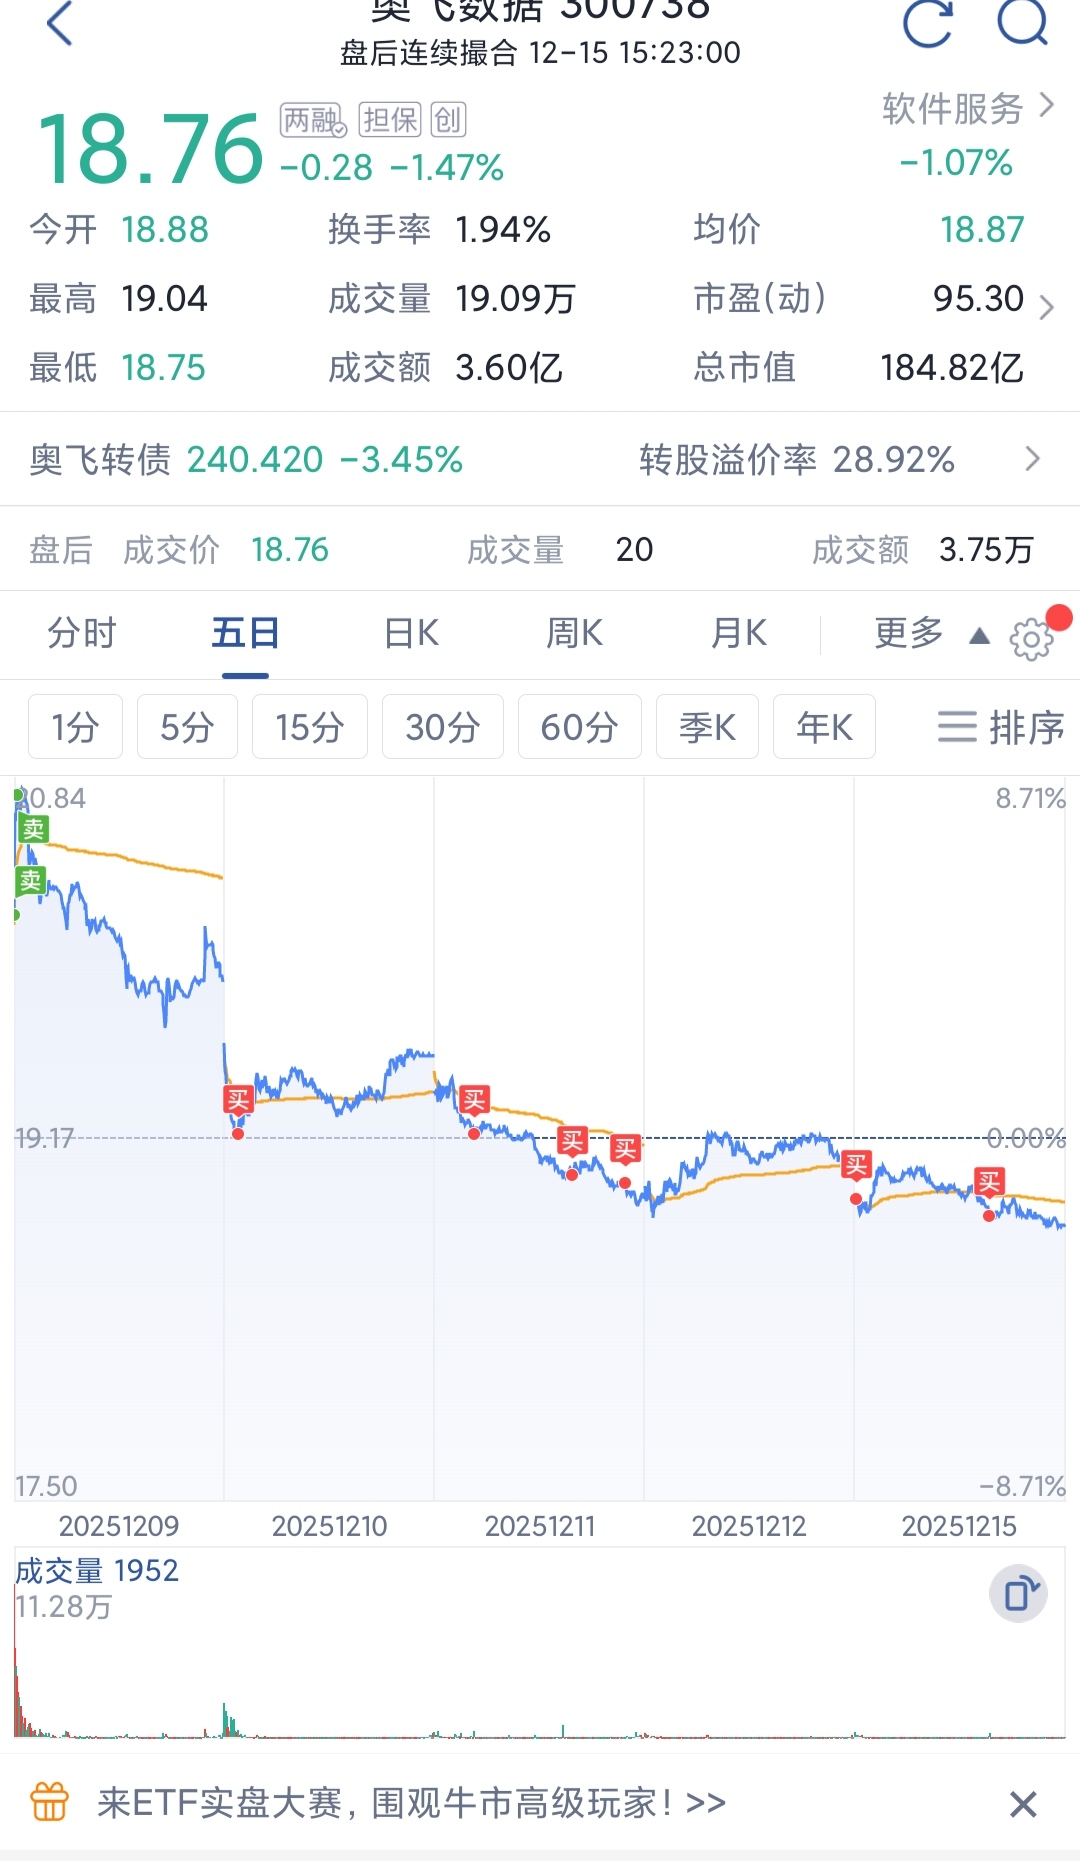The height and width of the screenshot is (1873, 1080).
Task: Tap the 买 marker on 20251210
Action: coord(238,1100)
